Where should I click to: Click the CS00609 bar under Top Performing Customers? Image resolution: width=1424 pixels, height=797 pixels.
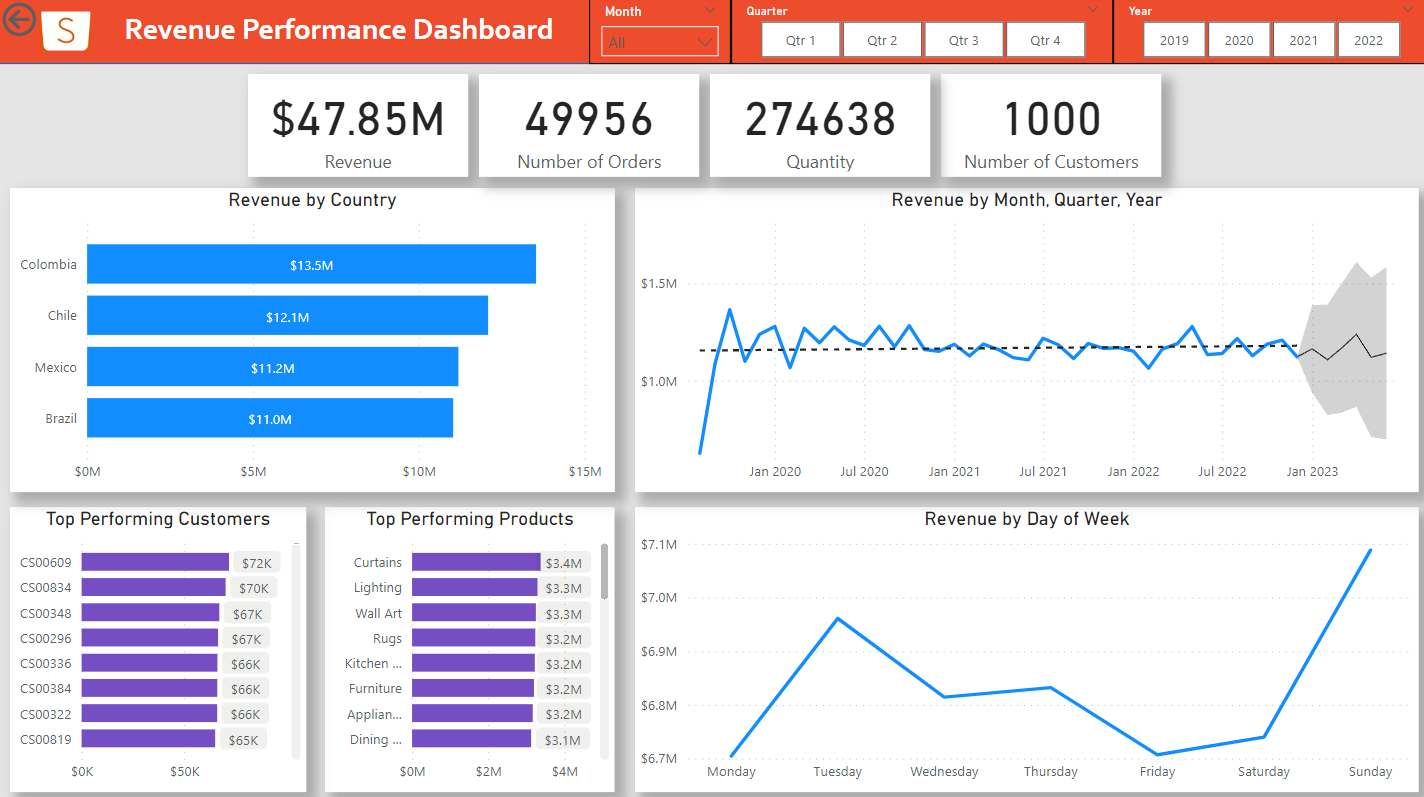(154, 562)
